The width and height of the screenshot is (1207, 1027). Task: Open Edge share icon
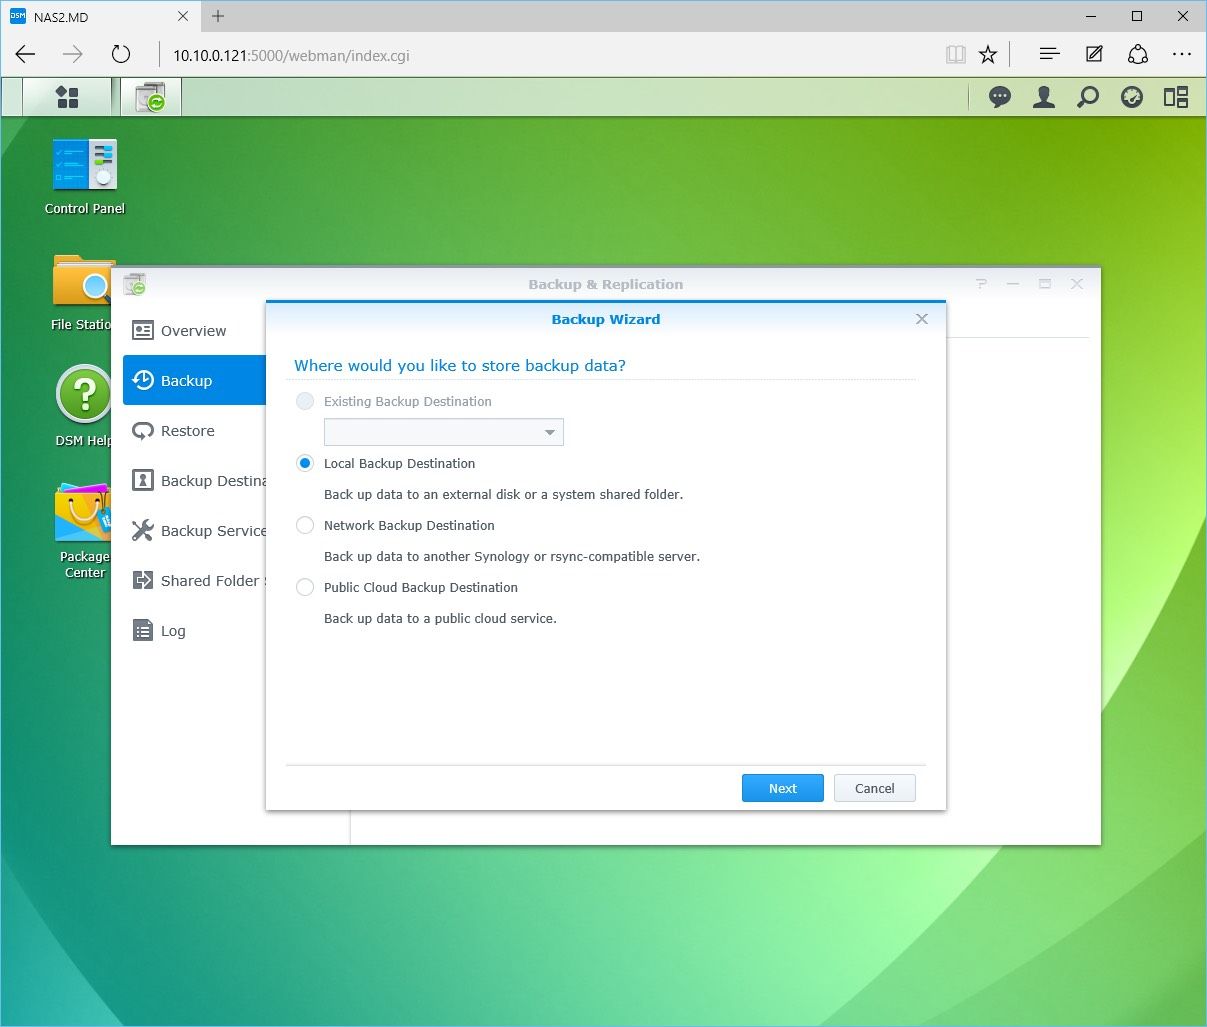click(x=1138, y=55)
